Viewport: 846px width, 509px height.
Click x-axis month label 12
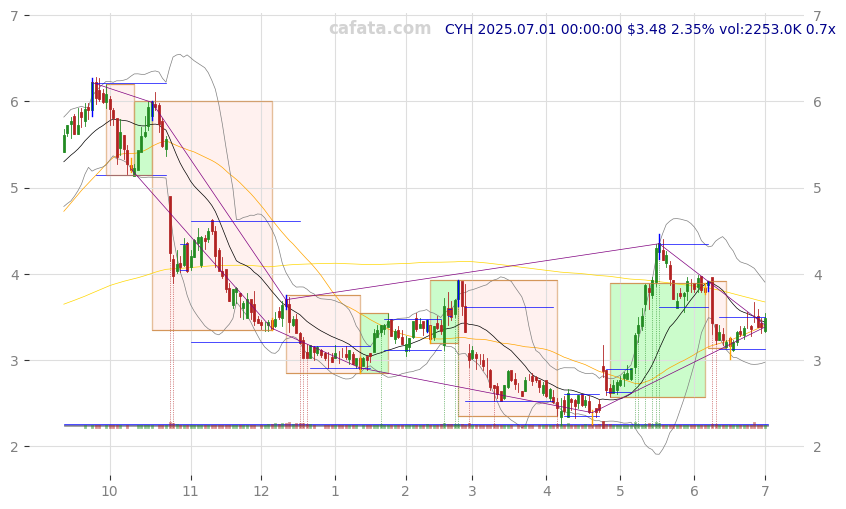(x=261, y=491)
